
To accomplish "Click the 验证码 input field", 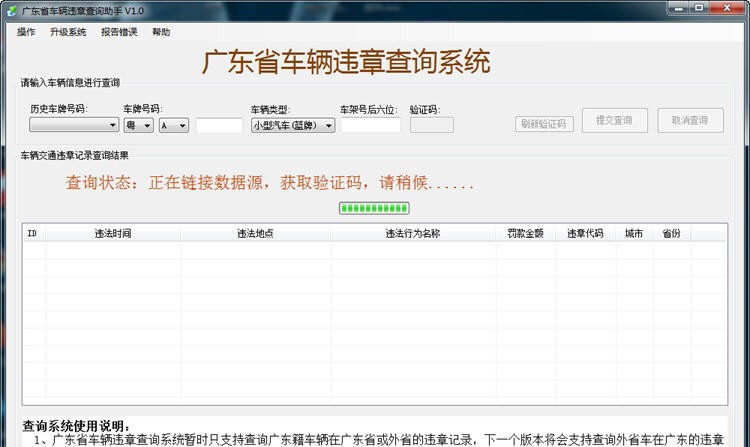I will coord(431,125).
